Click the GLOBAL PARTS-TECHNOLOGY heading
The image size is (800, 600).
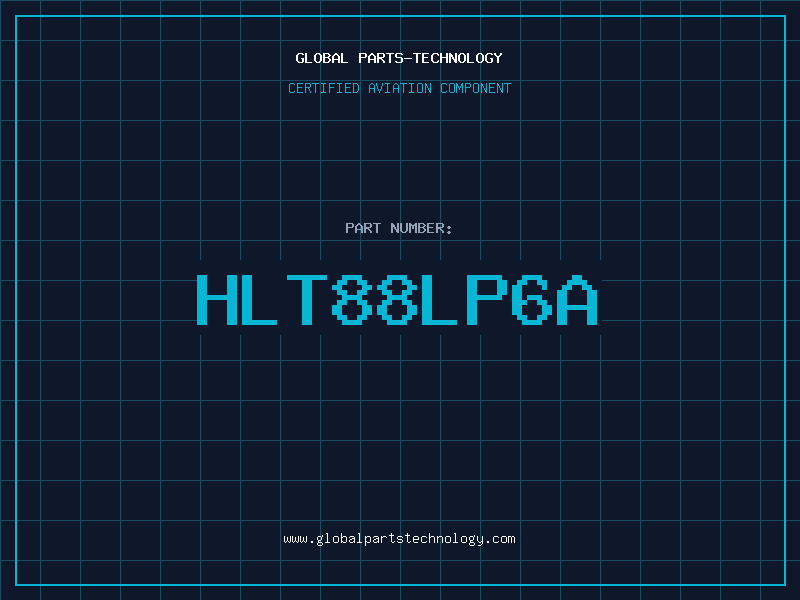click(x=399, y=58)
